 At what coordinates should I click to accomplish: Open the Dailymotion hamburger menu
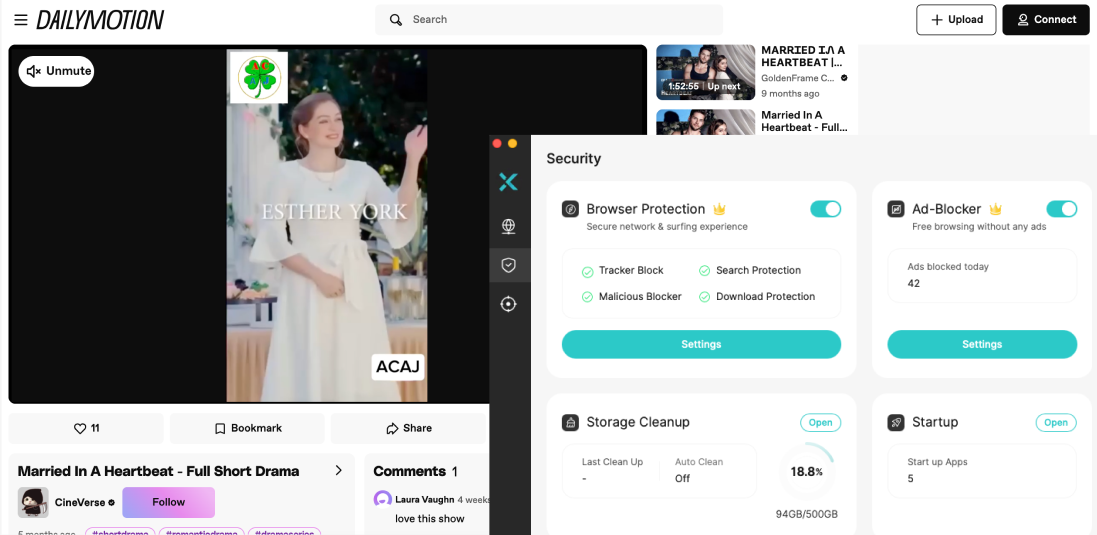point(20,20)
